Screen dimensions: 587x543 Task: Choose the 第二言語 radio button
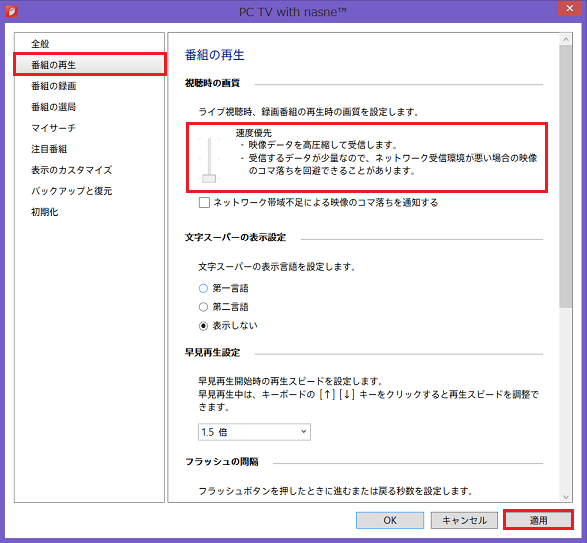[203, 307]
